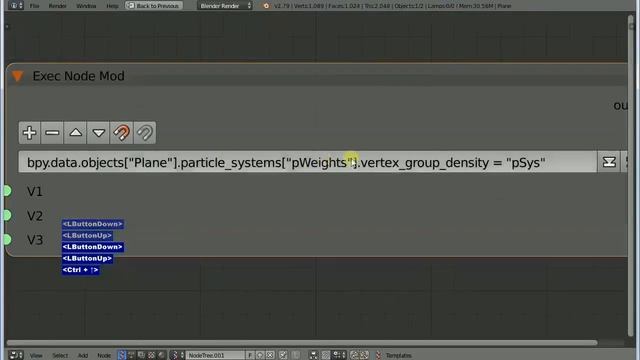Viewport: 640px width, 360px height.
Task: Open the Select menu in the node editor header
Action: [60, 356]
